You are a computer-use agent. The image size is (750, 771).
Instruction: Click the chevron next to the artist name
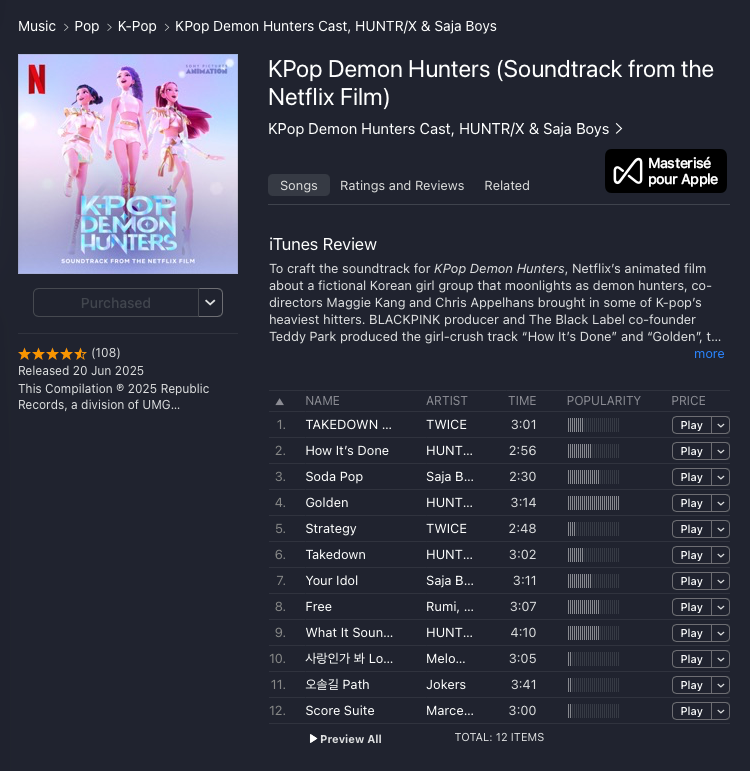pos(619,129)
